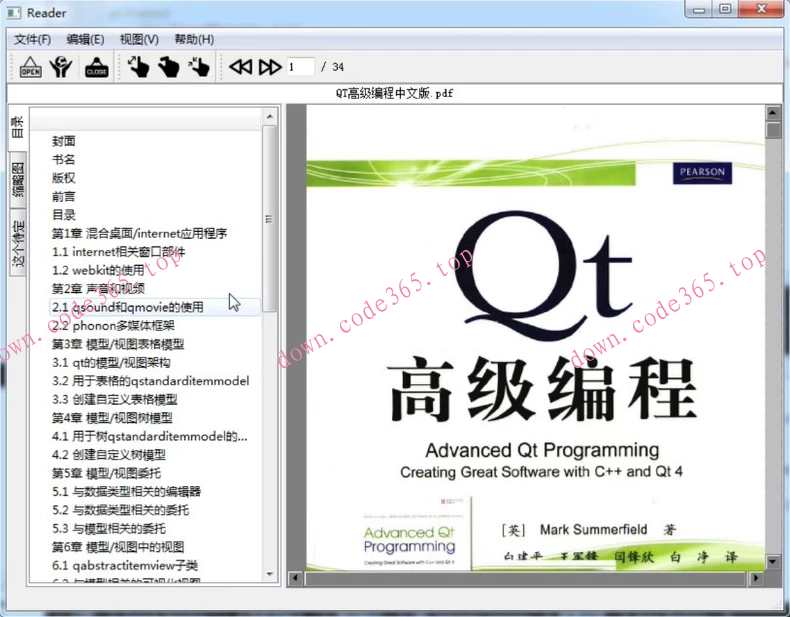Open section 1.1 internet相关窗口部件
Viewport: 790px width, 617px height.
click(118, 252)
